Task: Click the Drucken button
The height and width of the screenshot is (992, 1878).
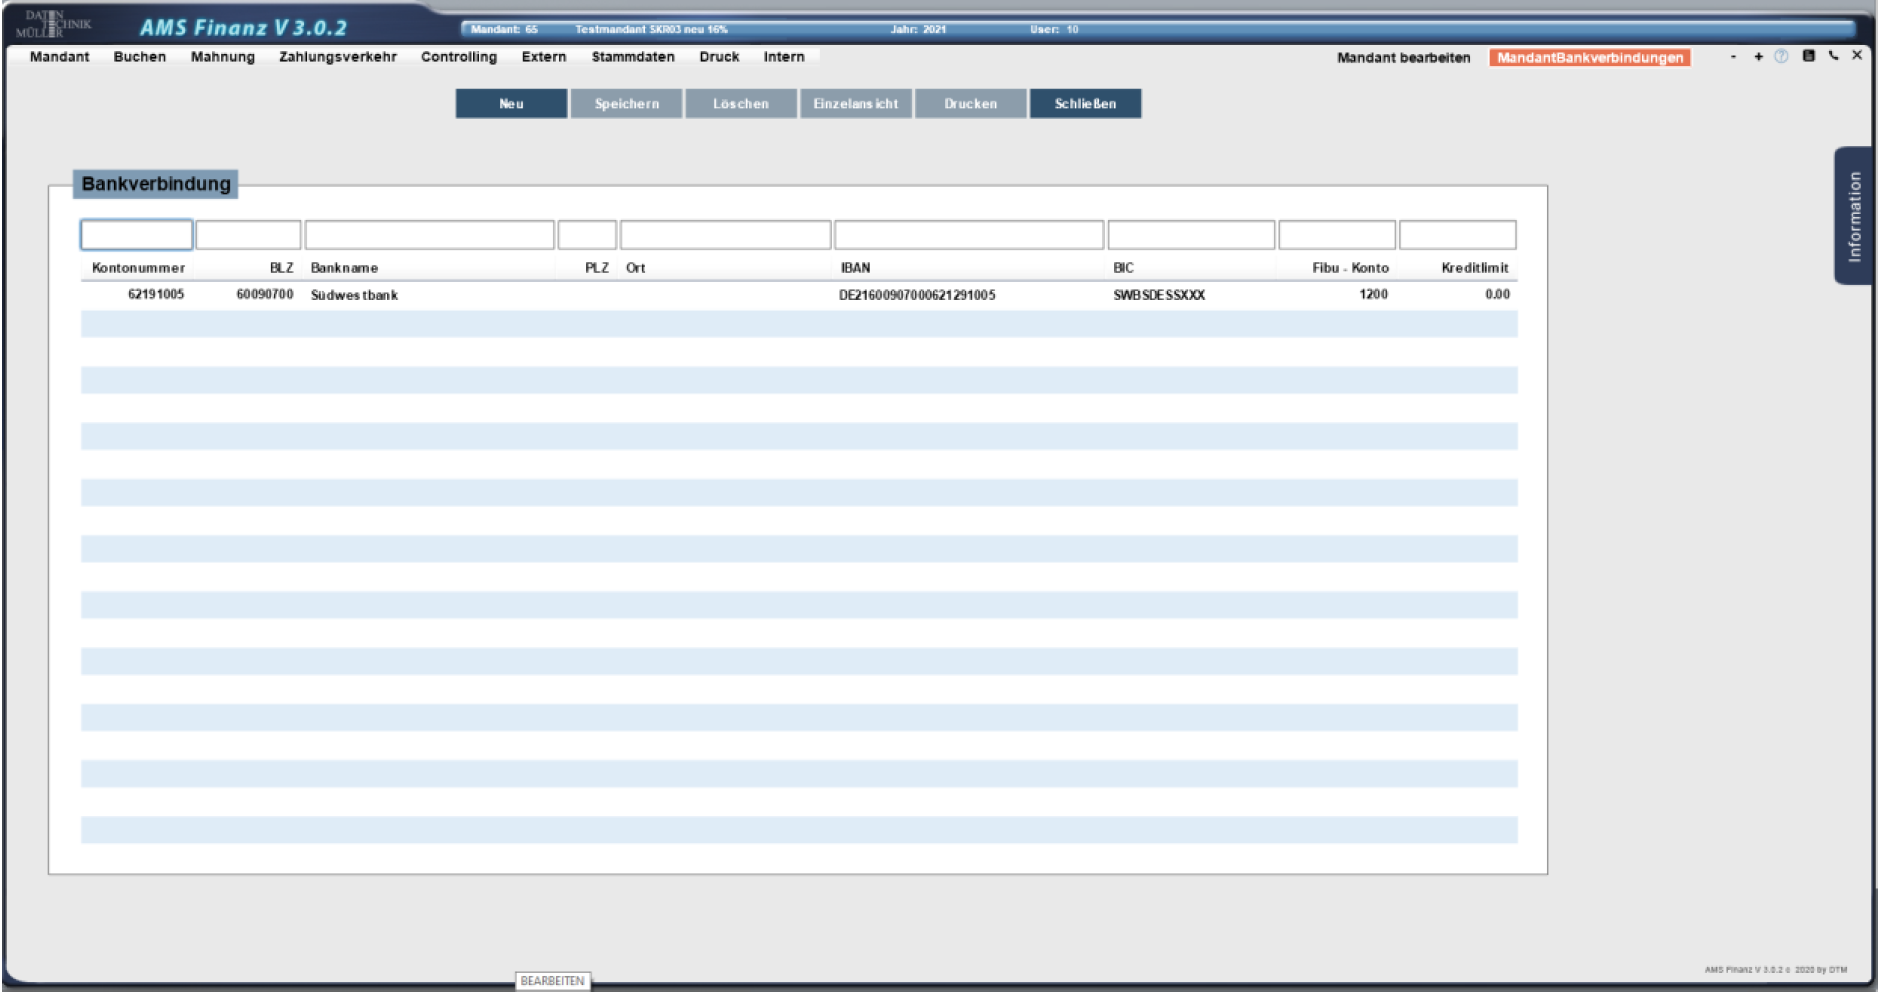Action: [970, 104]
